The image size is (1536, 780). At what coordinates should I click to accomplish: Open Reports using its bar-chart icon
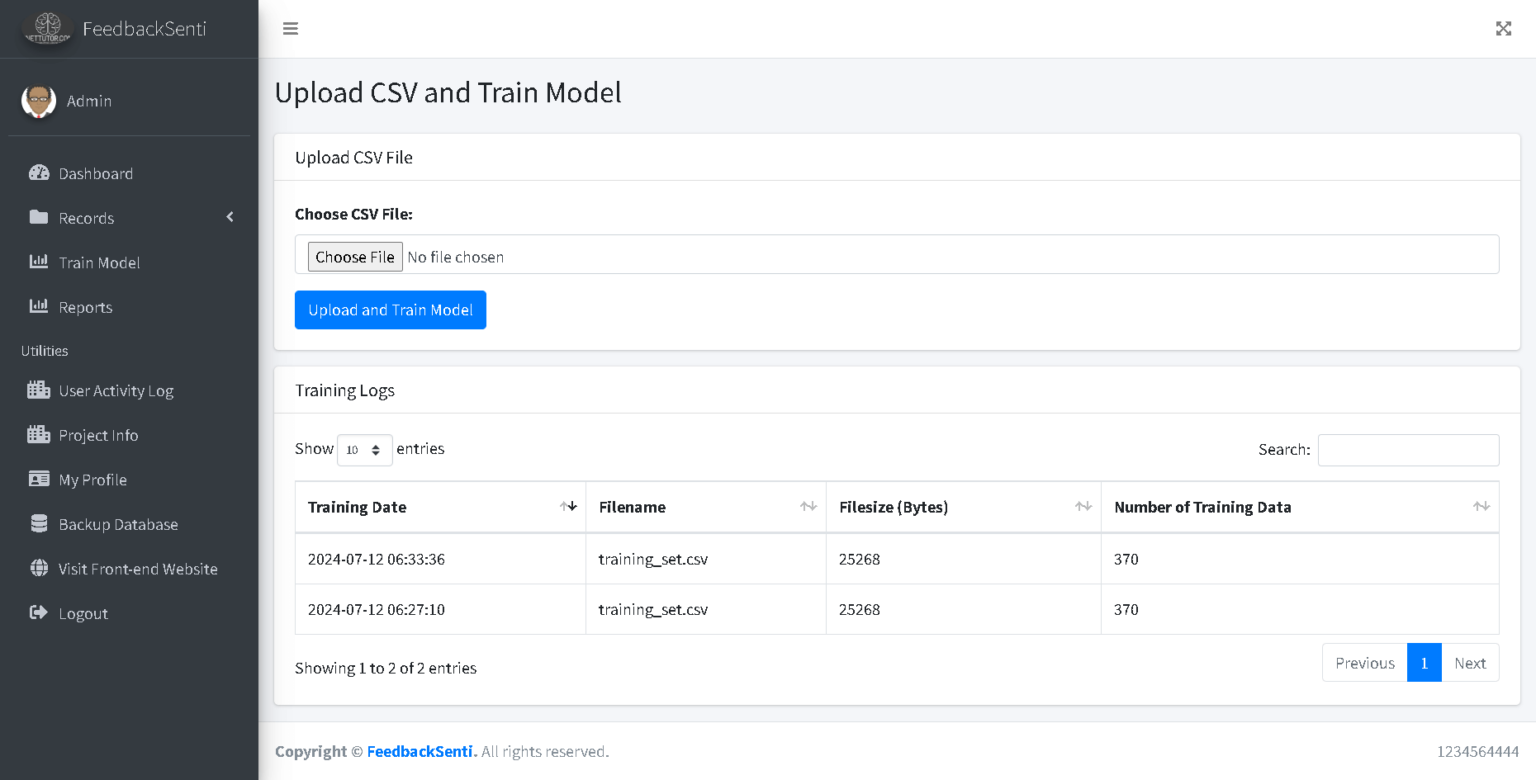(x=38, y=307)
